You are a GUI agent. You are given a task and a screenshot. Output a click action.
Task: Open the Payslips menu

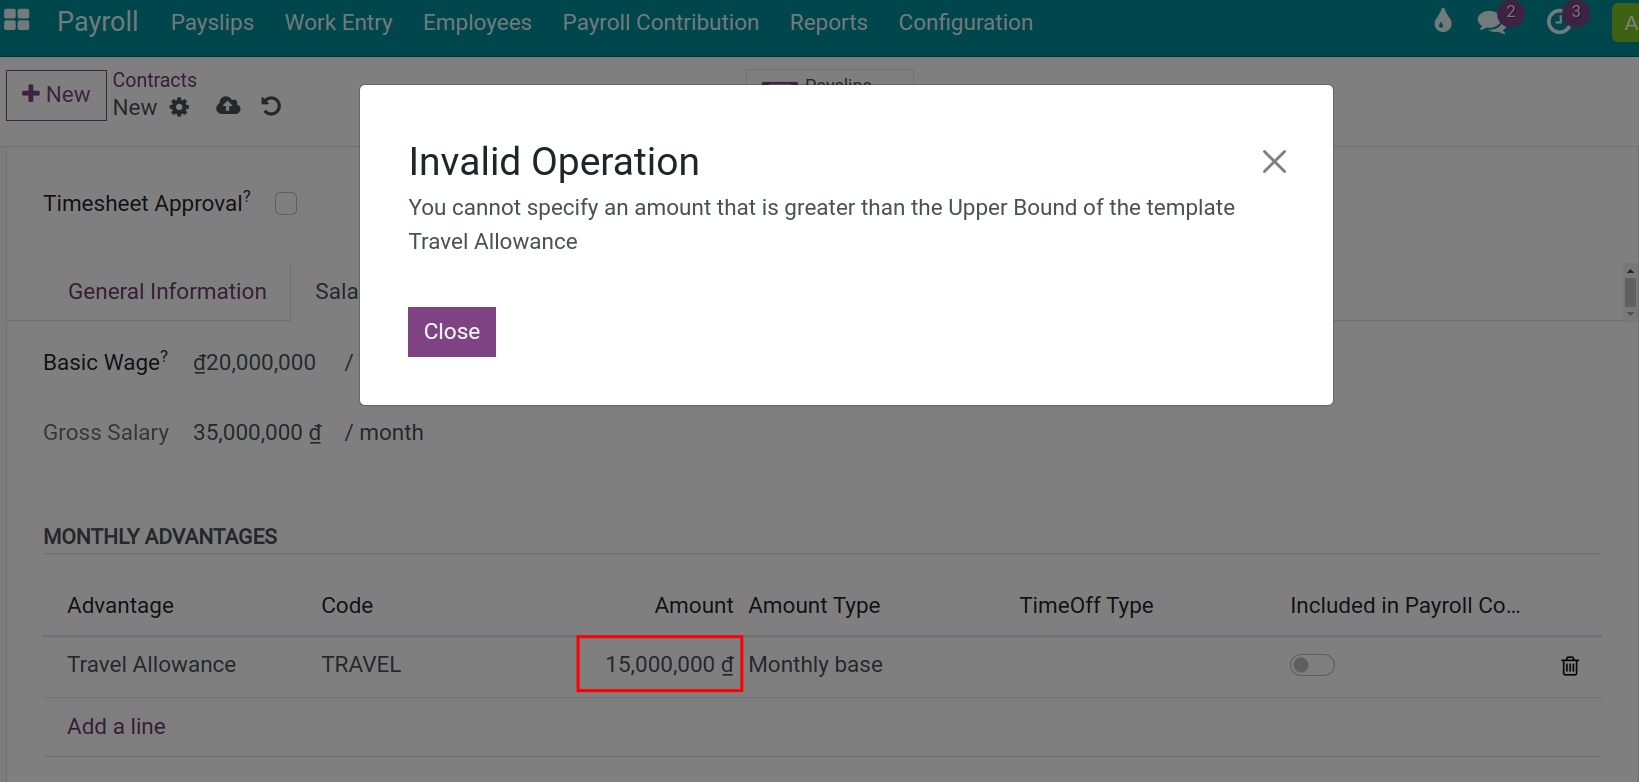coord(212,22)
